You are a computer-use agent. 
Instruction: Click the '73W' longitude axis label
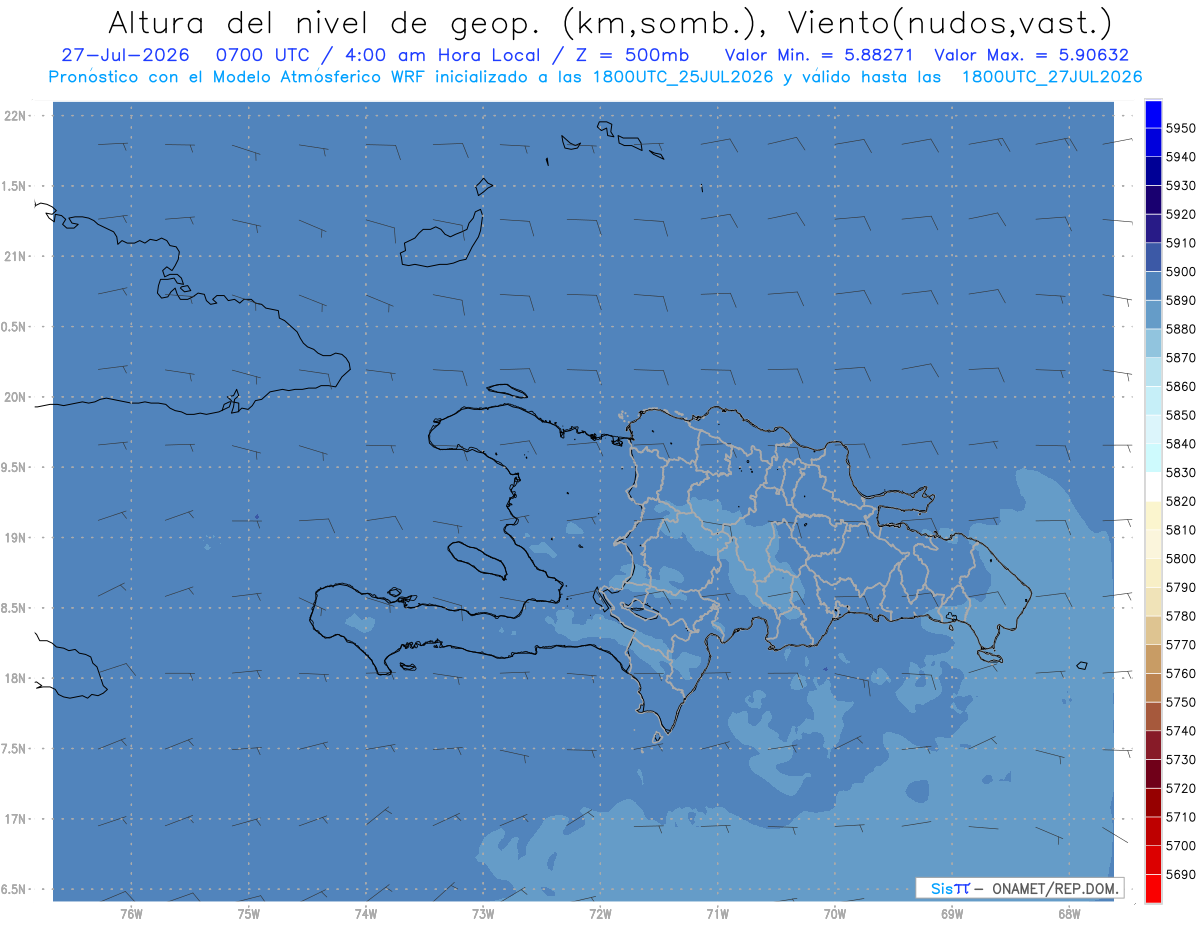(x=483, y=914)
